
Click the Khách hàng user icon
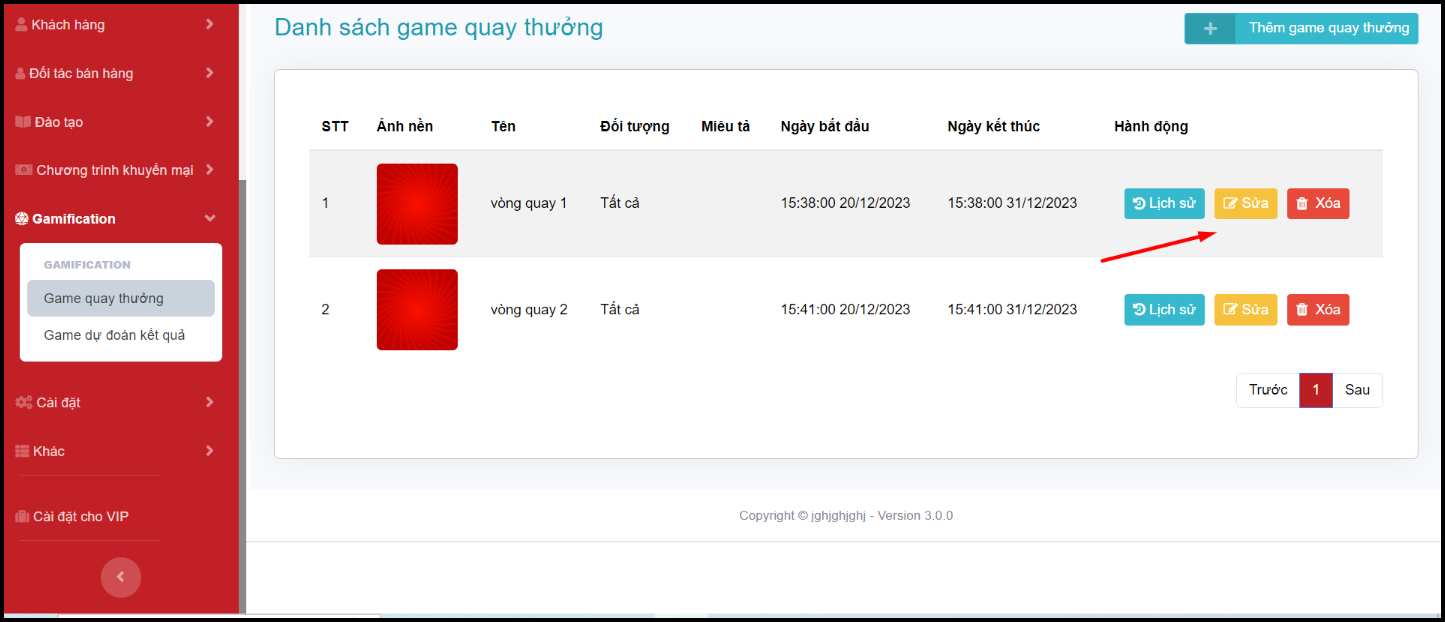pyautogui.click(x=21, y=24)
